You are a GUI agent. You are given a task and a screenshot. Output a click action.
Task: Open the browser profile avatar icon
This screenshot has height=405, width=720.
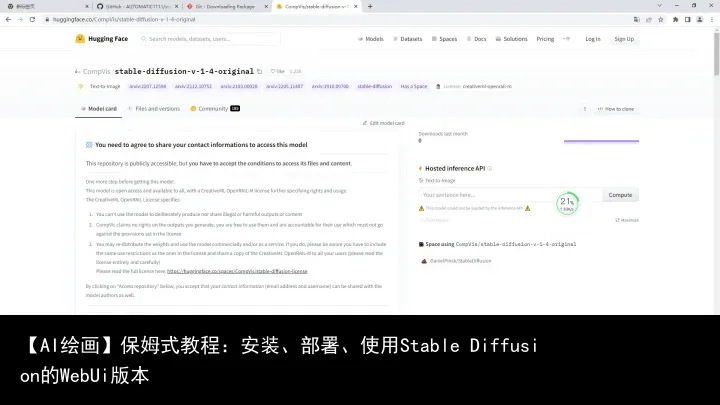(x=700, y=19)
